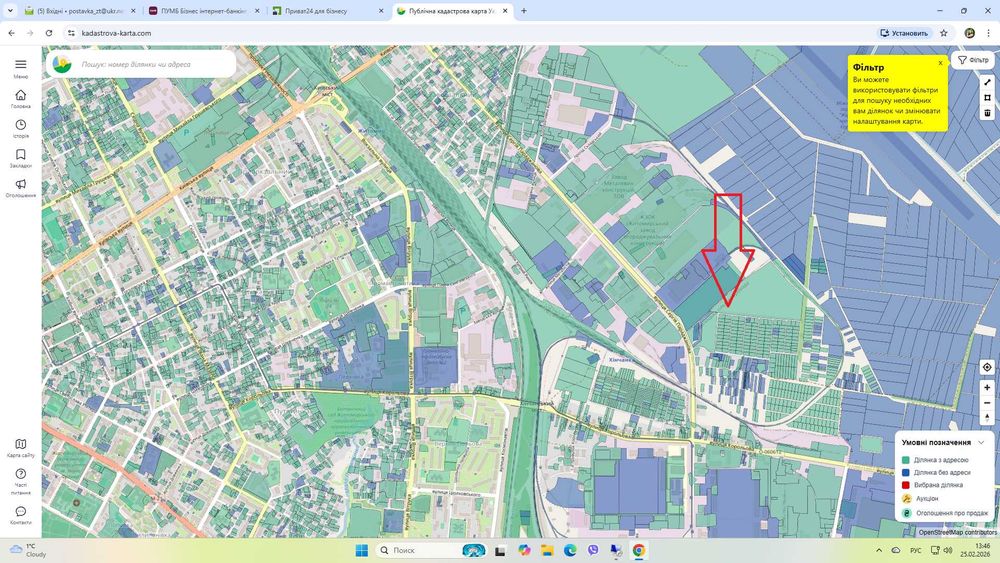
Task: Open the OpenStreetMap contributors link
Action: coord(957,532)
